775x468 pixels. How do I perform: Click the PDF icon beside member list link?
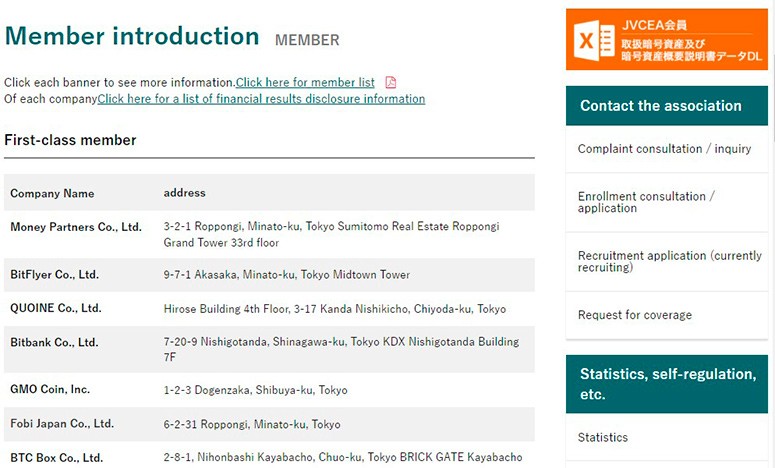point(391,82)
